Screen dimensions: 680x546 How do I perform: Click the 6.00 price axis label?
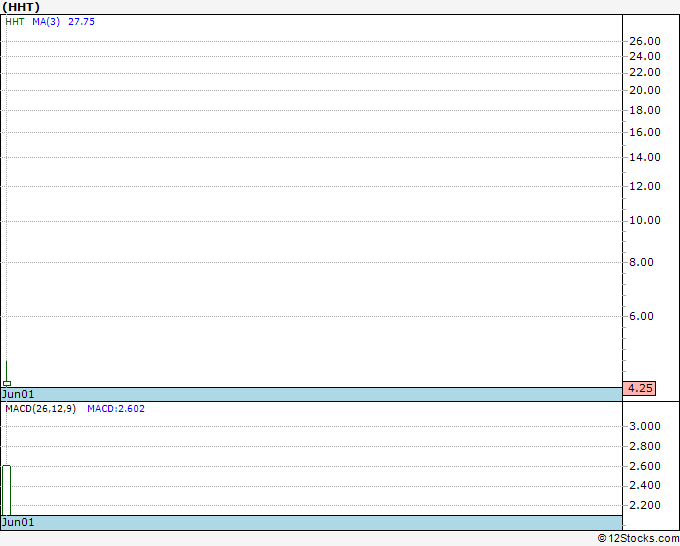pyautogui.click(x=641, y=316)
